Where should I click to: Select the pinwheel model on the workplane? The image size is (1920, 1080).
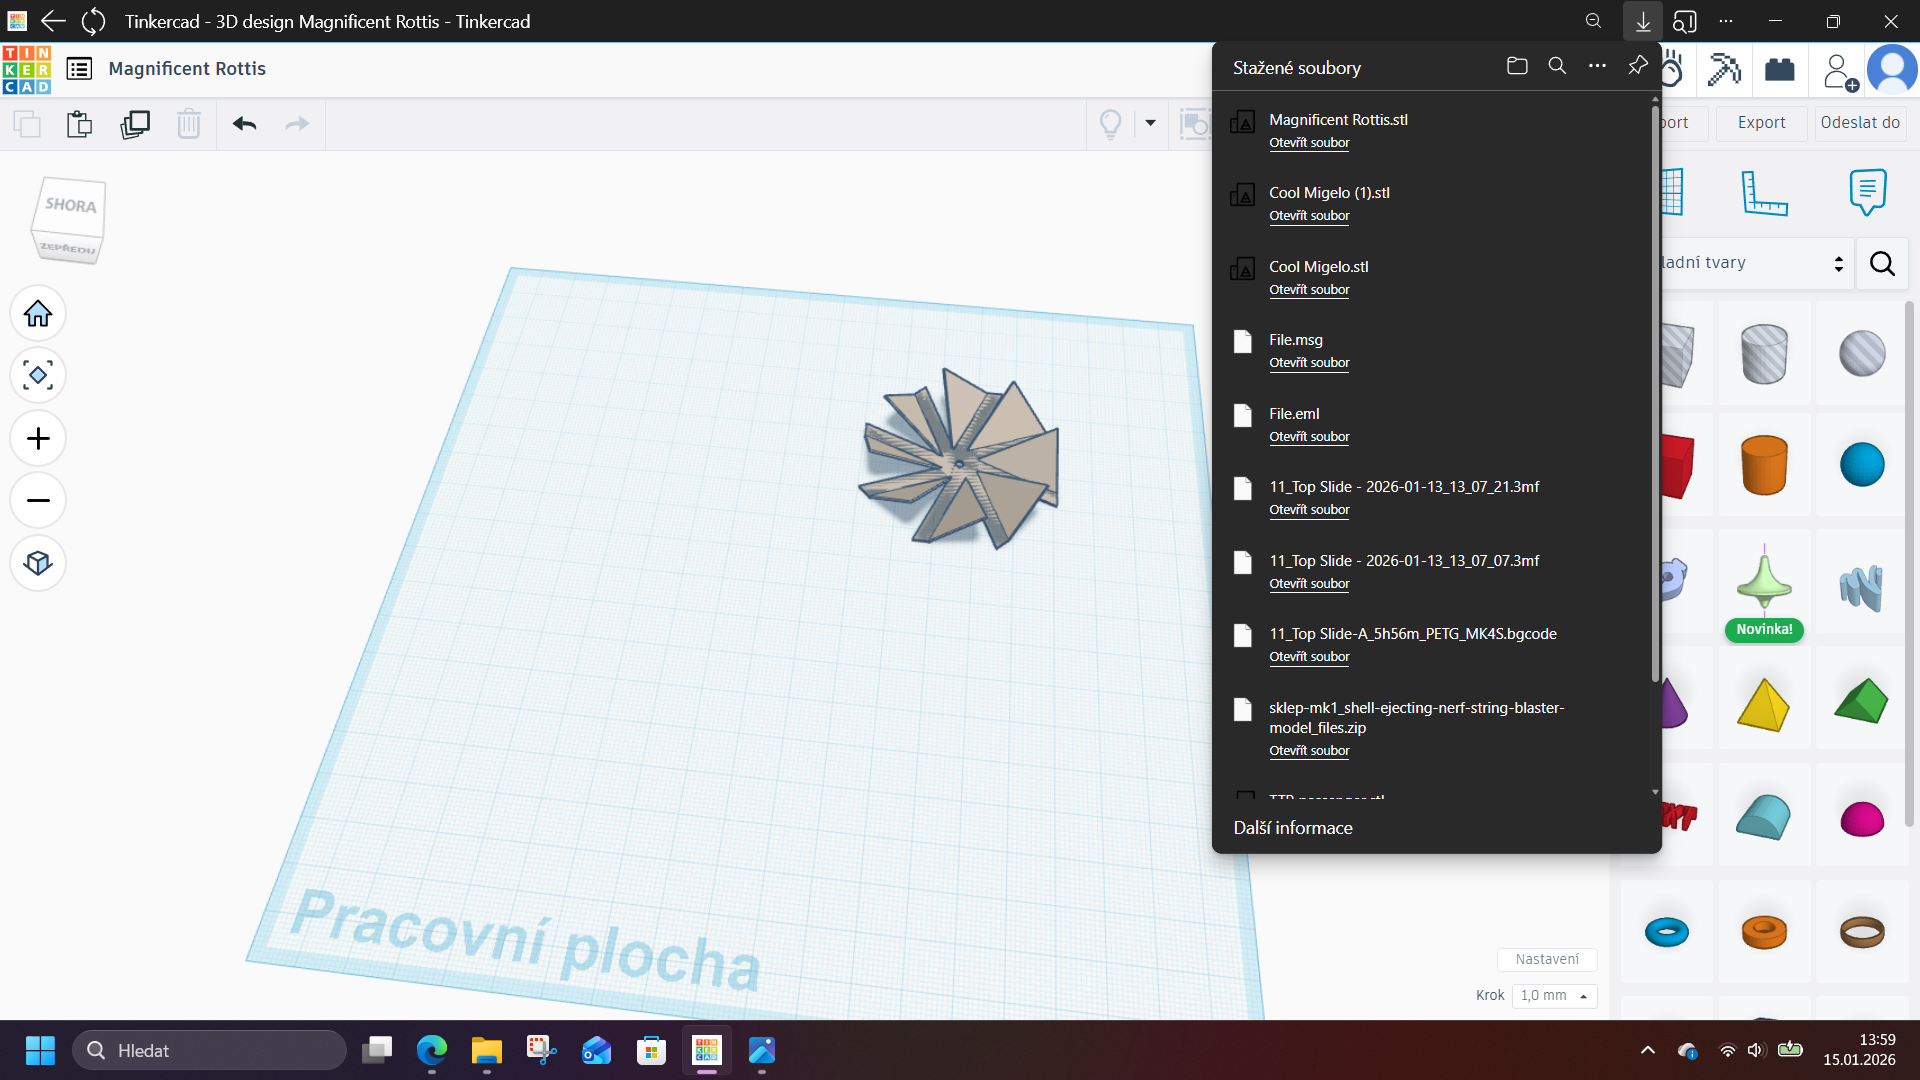tap(960, 461)
